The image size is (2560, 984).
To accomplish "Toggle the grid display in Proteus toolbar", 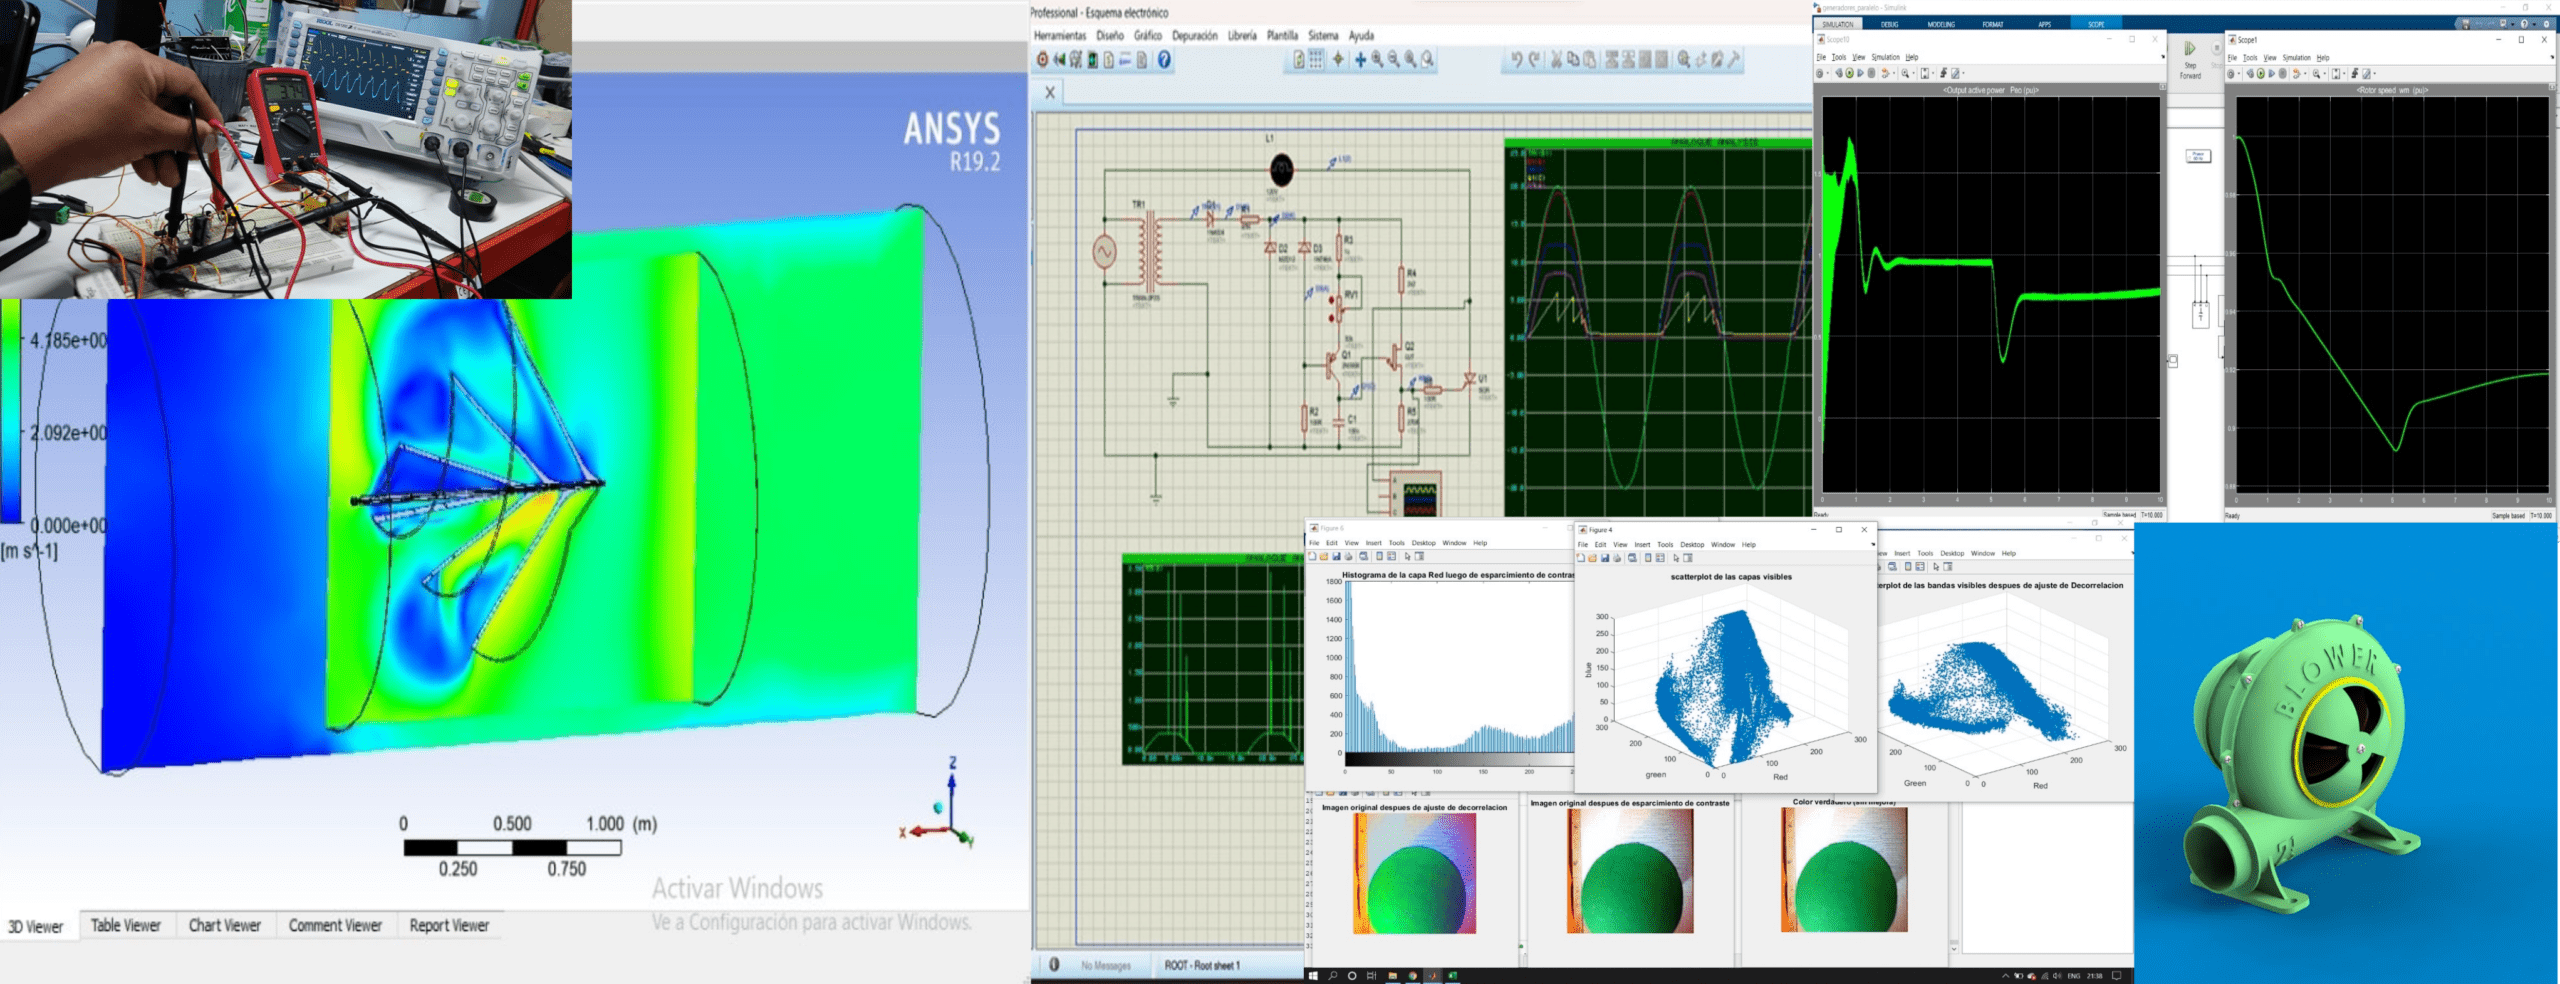I will (x=1316, y=60).
